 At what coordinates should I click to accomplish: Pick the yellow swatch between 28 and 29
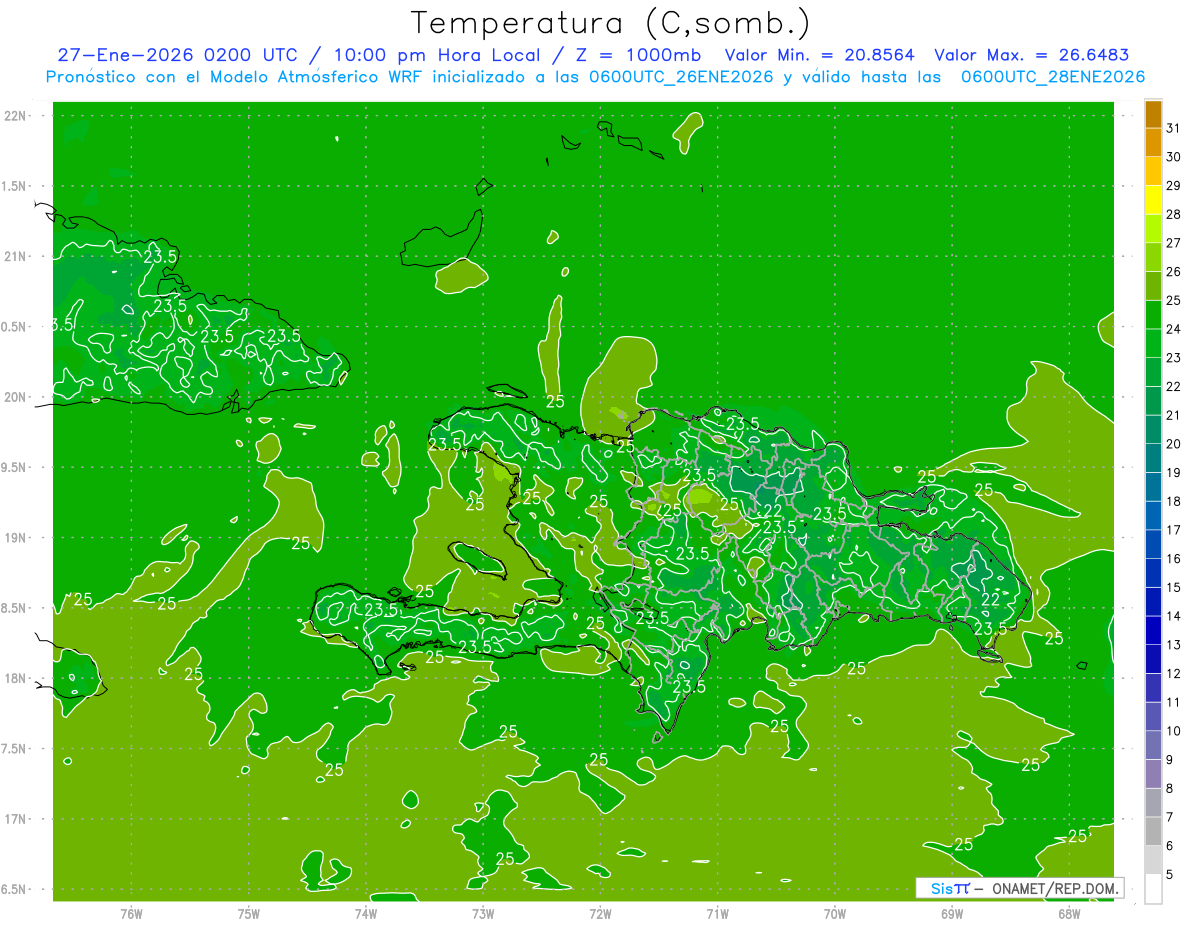(1153, 200)
